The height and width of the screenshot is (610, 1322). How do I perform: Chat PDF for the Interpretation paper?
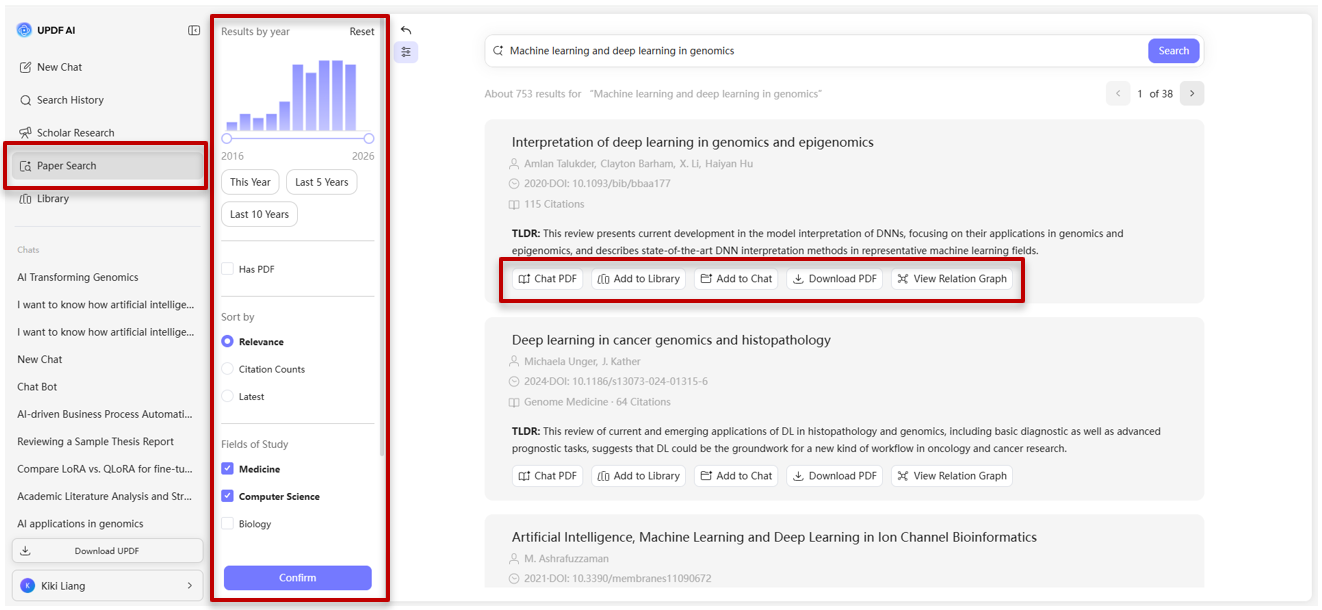[548, 279]
